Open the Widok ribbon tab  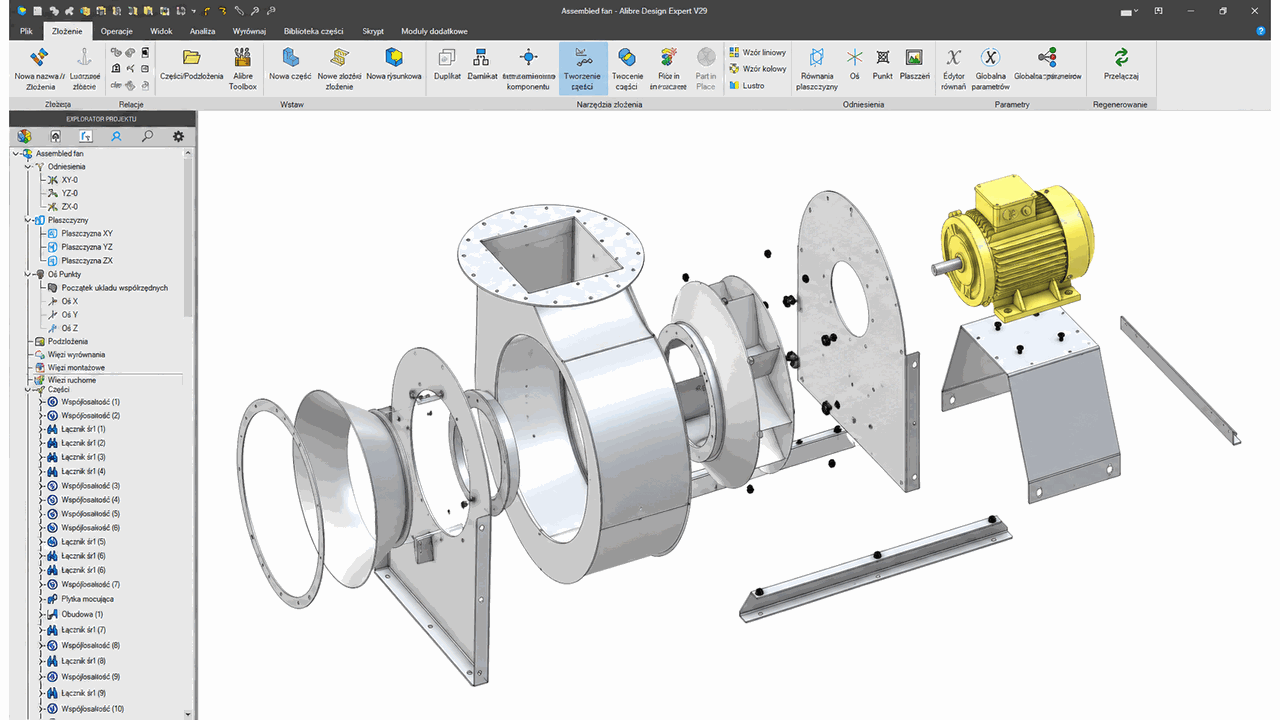tap(161, 31)
